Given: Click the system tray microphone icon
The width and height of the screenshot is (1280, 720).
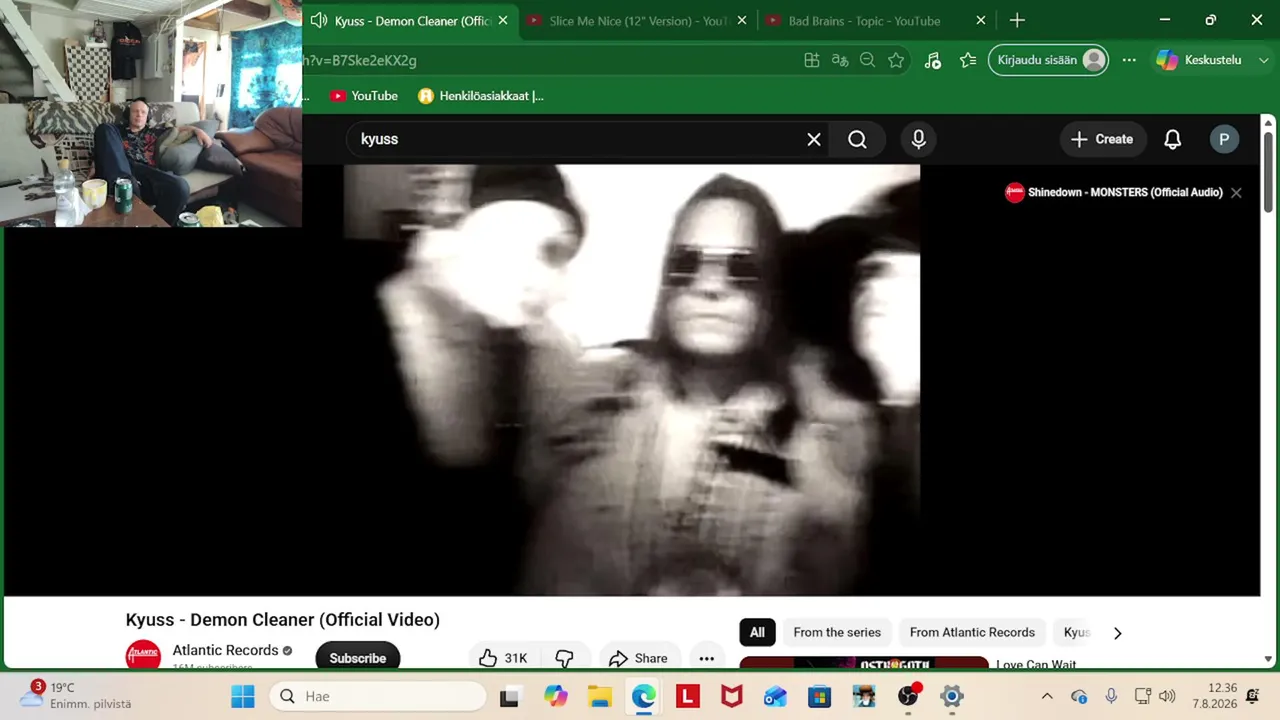Looking at the screenshot, I should pyautogui.click(x=1111, y=696).
